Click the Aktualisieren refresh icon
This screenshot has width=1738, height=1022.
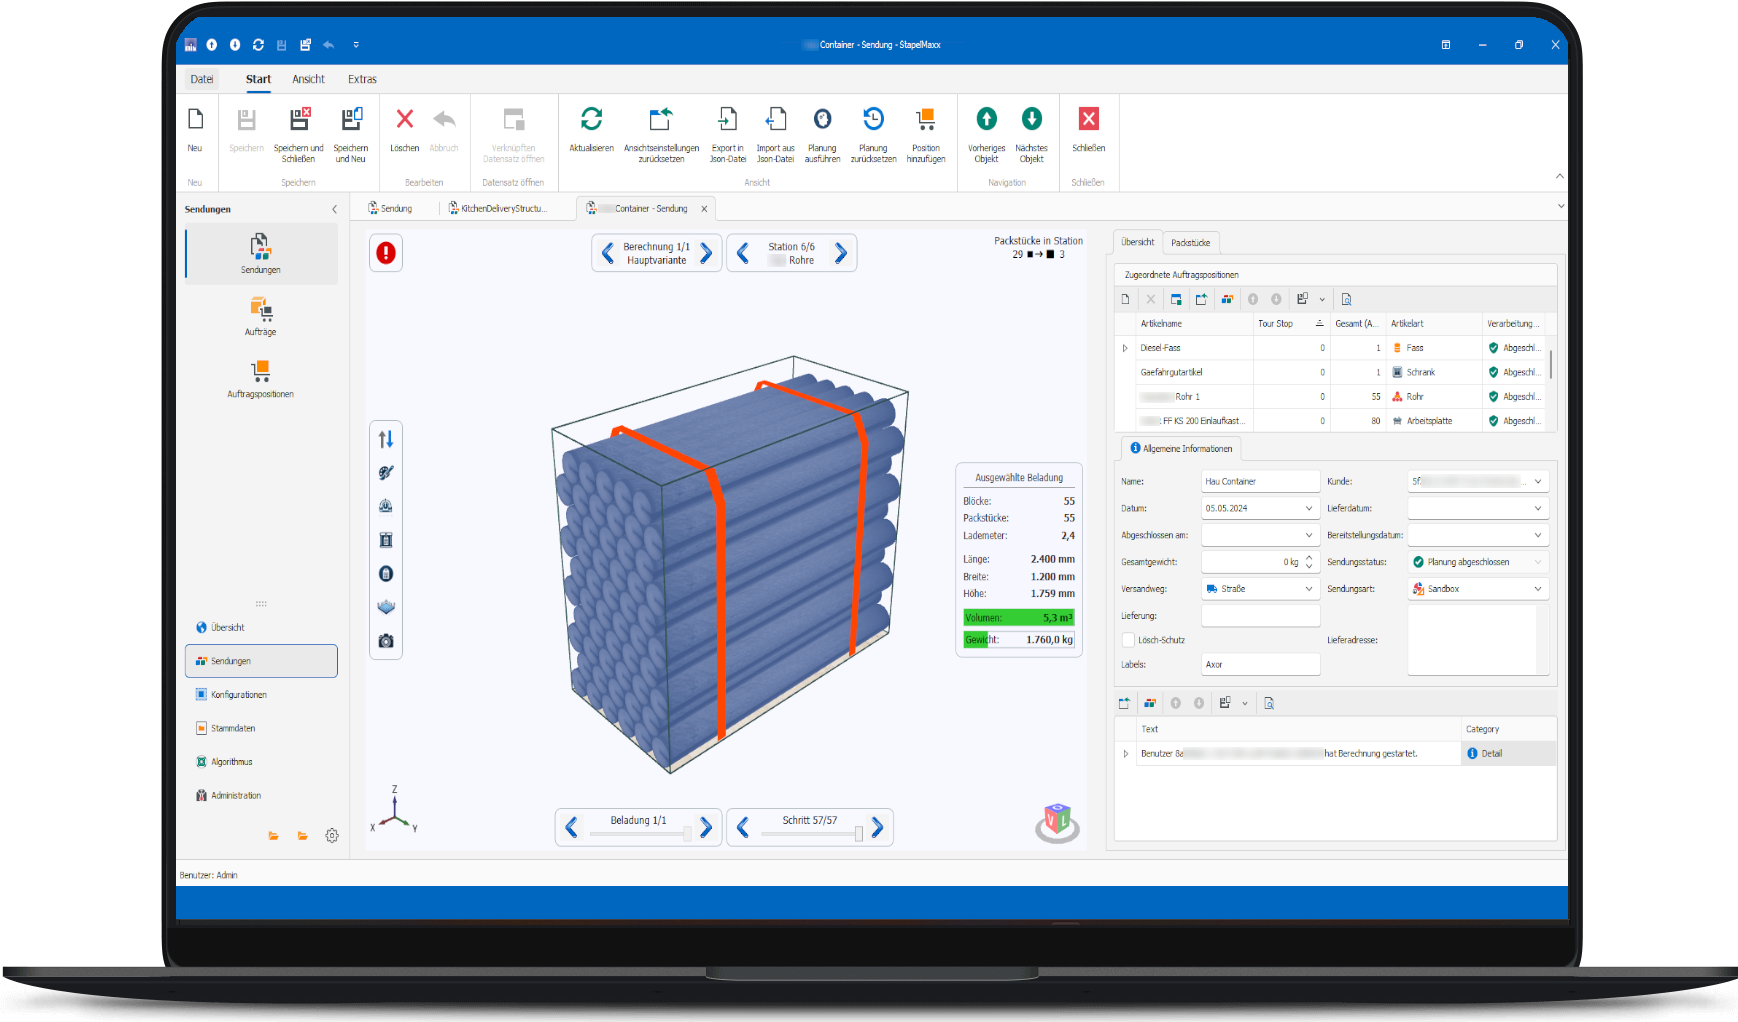click(x=591, y=120)
